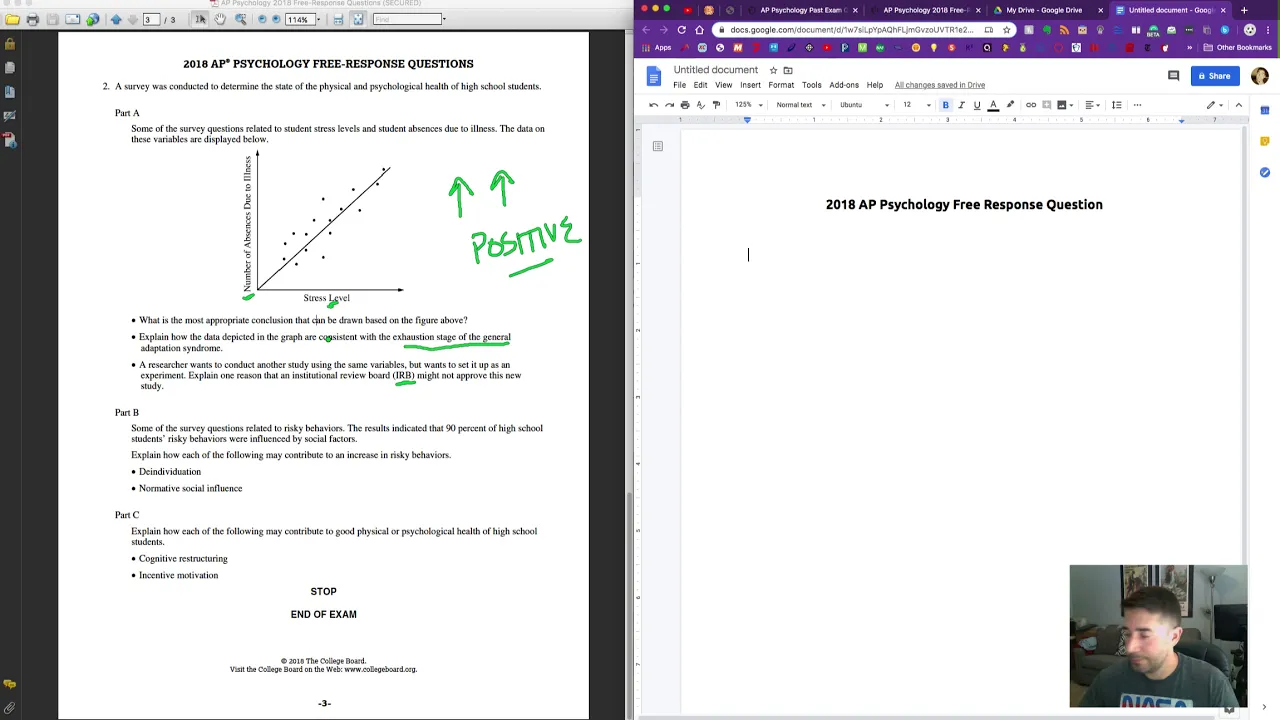This screenshot has width=1280, height=720.
Task: Reload the page in Chrome
Action: (682, 30)
